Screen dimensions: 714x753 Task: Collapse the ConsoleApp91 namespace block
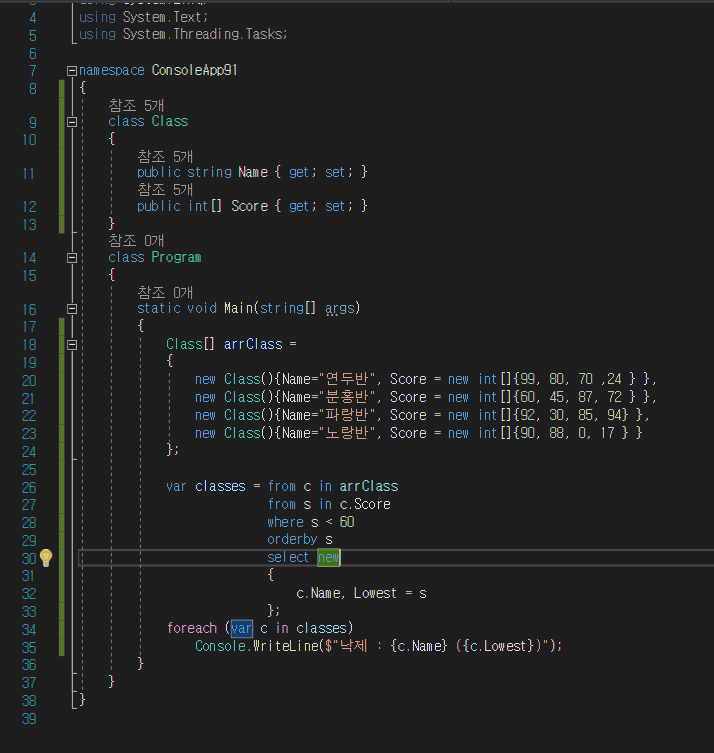click(x=72, y=71)
